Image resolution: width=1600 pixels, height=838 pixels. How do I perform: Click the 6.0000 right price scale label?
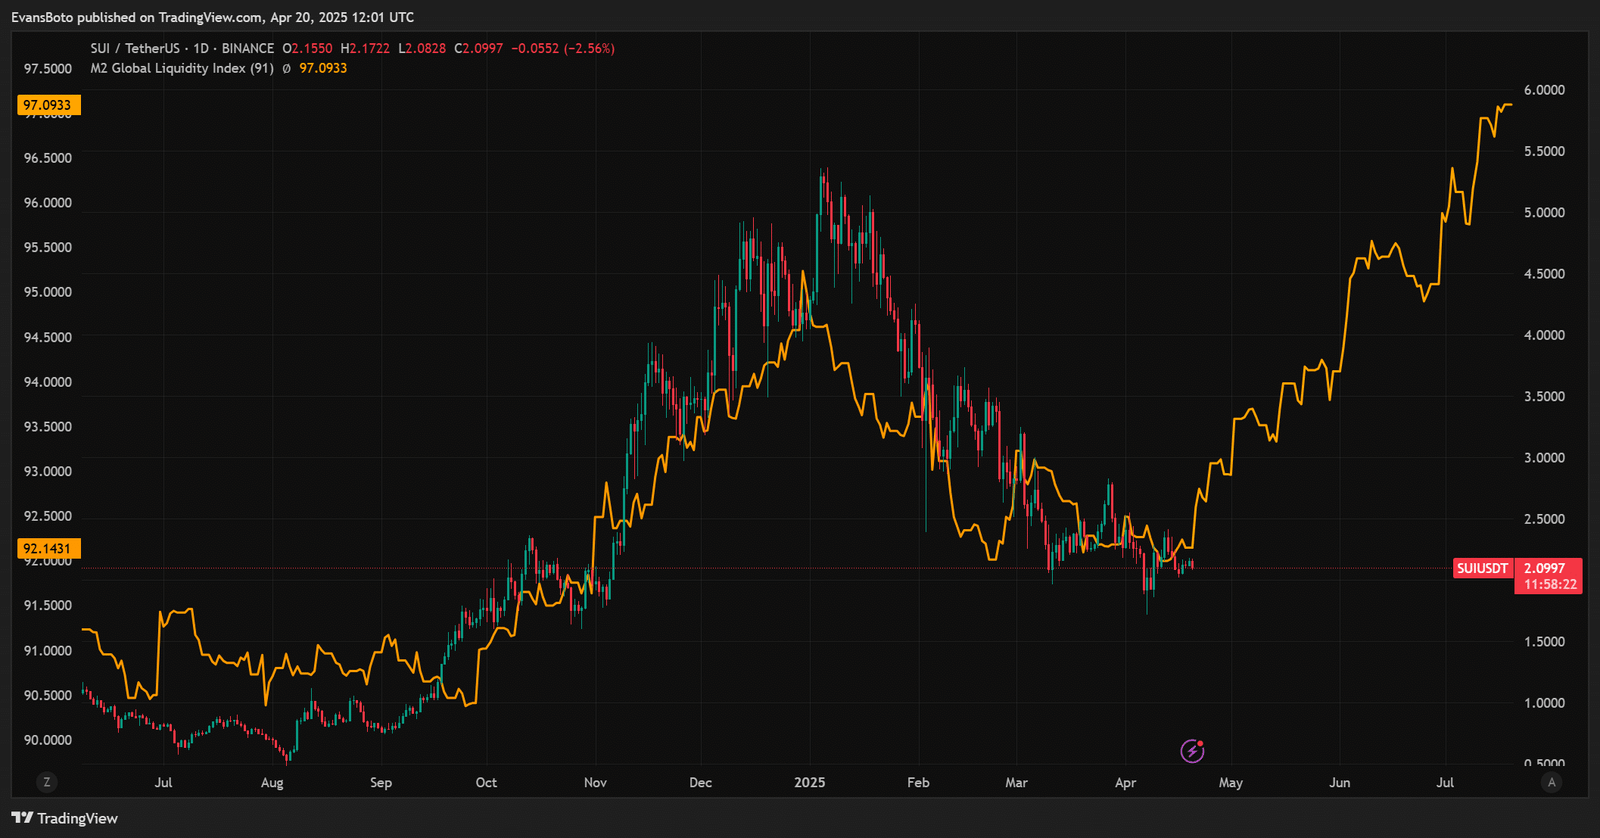tap(1544, 90)
